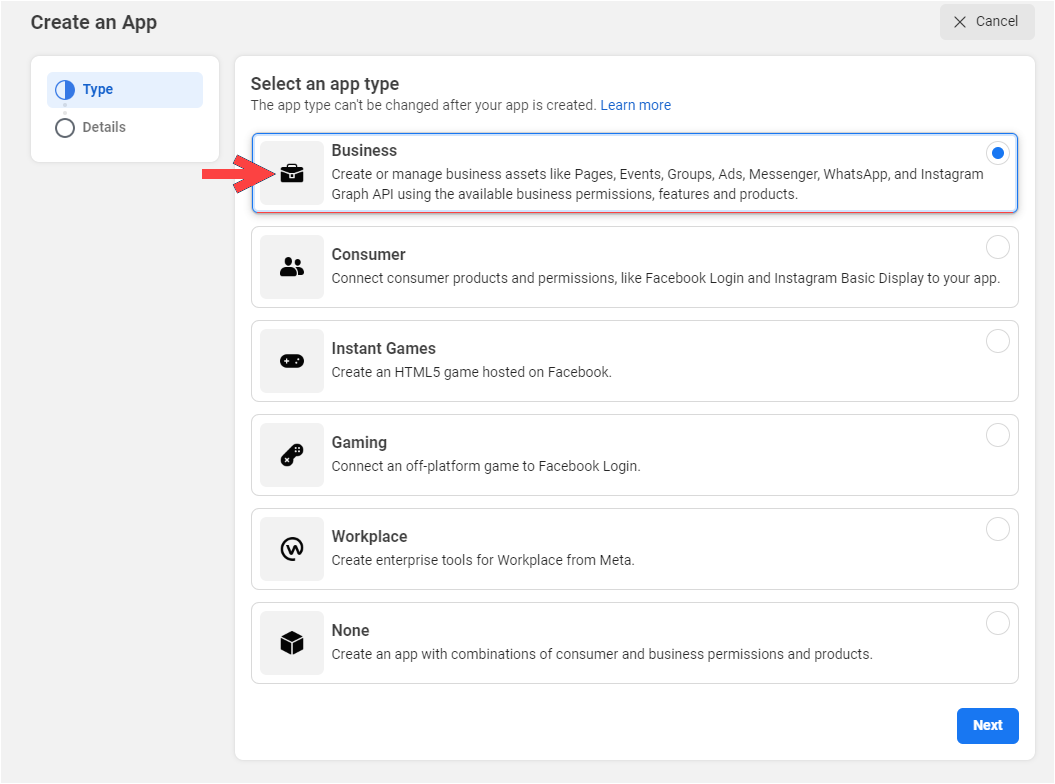
Task: Click the None cube icon
Action: point(291,642)
